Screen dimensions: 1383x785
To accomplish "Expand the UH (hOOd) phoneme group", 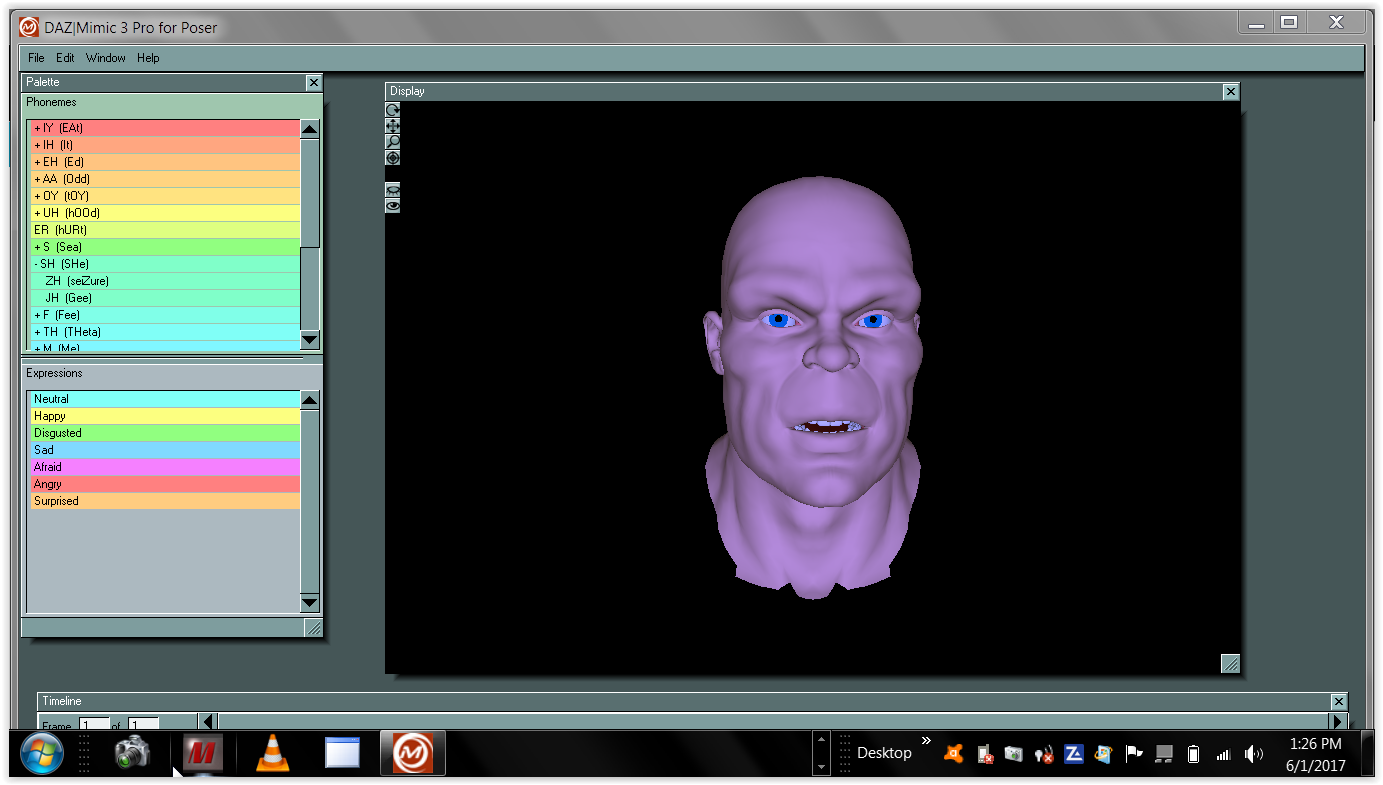I will (x=37, y=213).
